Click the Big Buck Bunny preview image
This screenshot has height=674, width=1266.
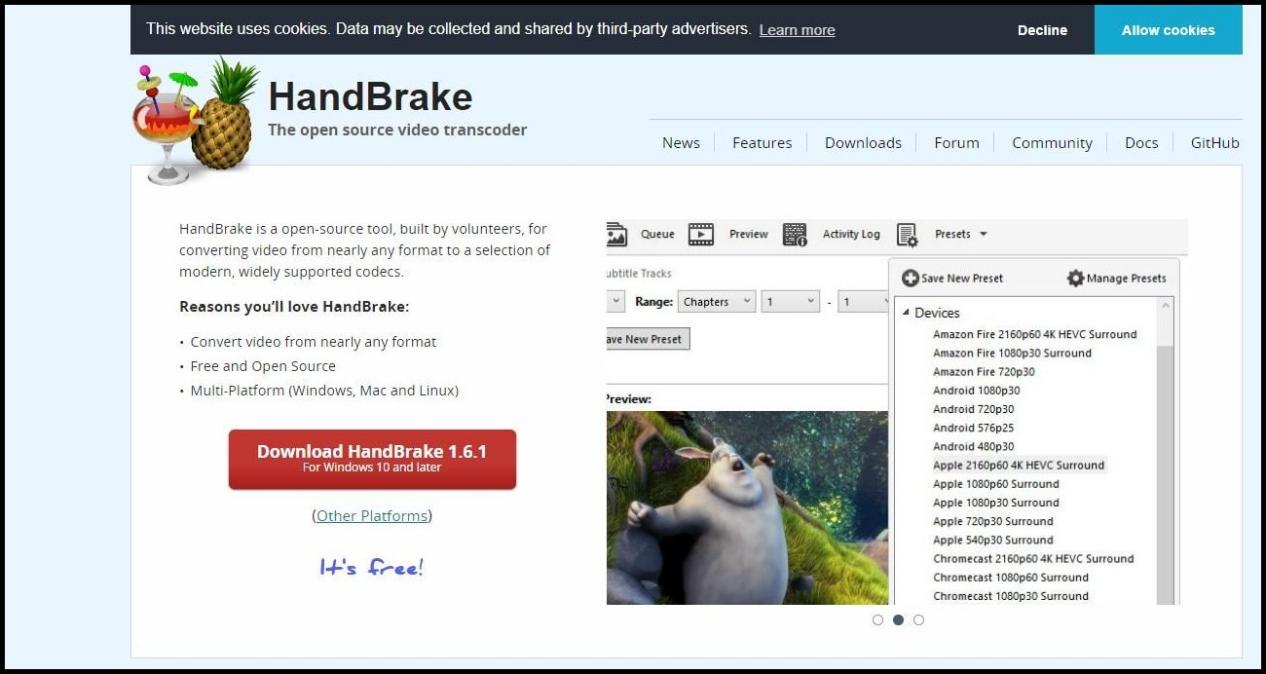click(747, 508)
